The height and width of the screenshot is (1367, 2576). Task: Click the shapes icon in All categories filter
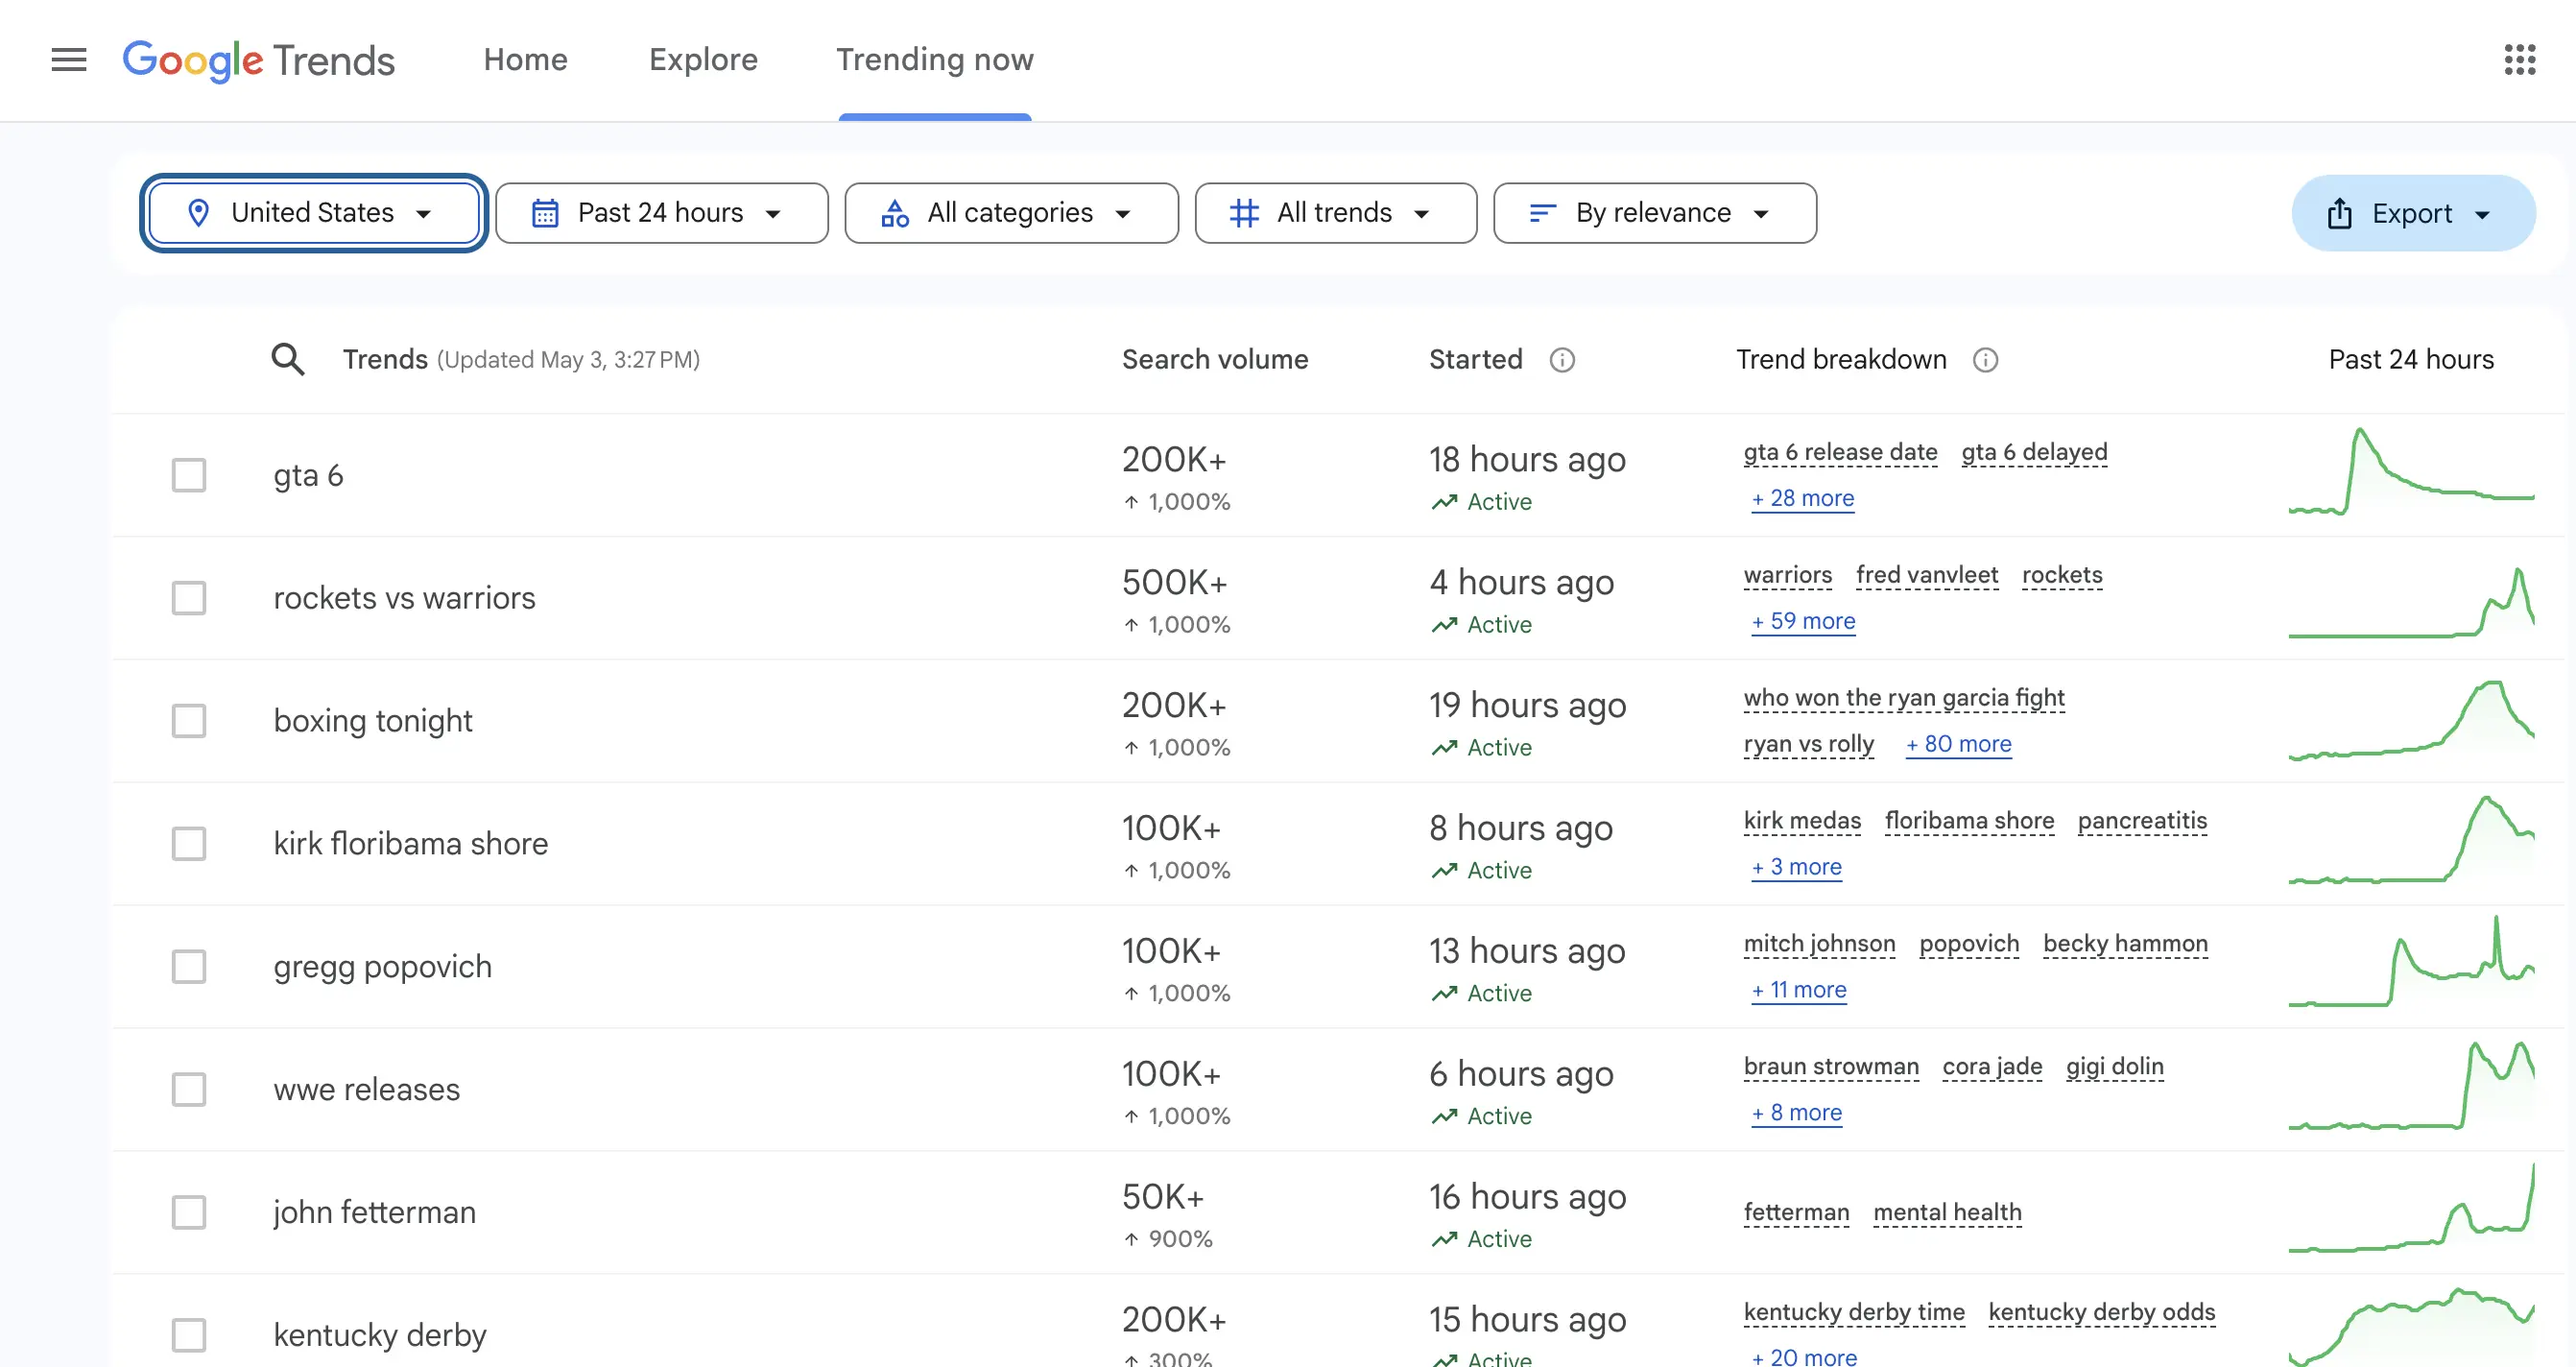pos(894,213)
